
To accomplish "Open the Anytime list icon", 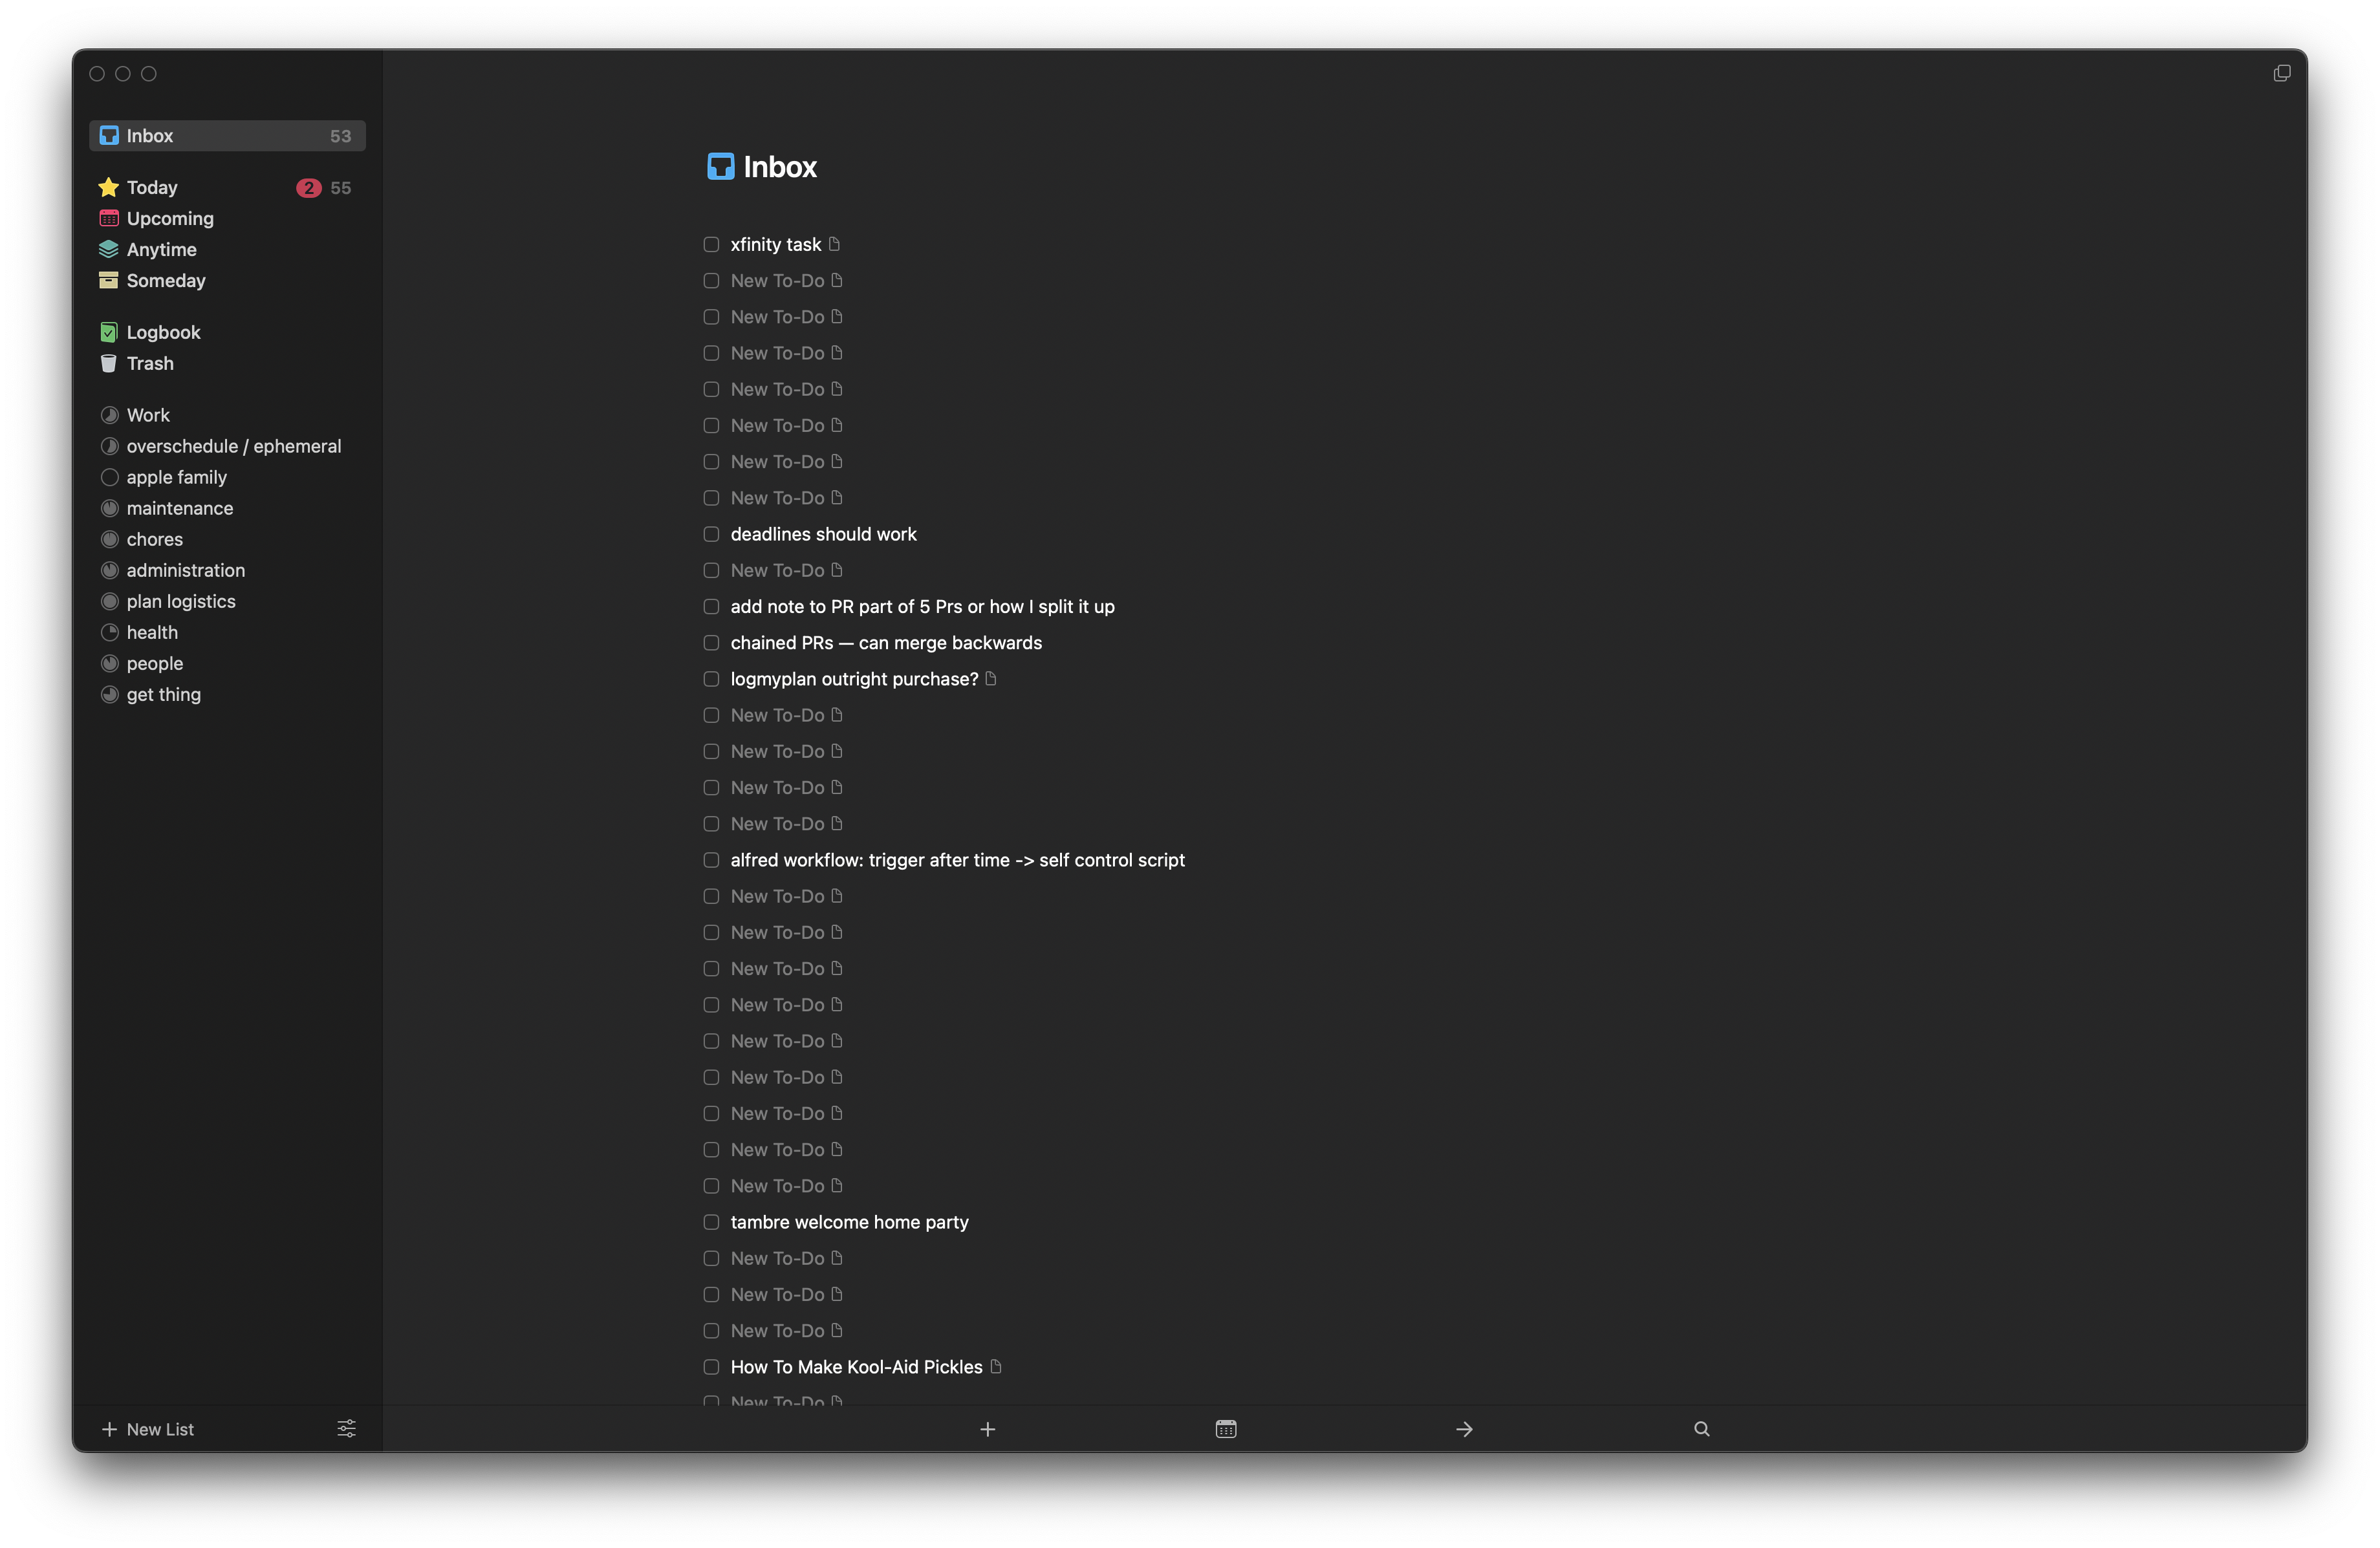I will (x=108, y=249).
